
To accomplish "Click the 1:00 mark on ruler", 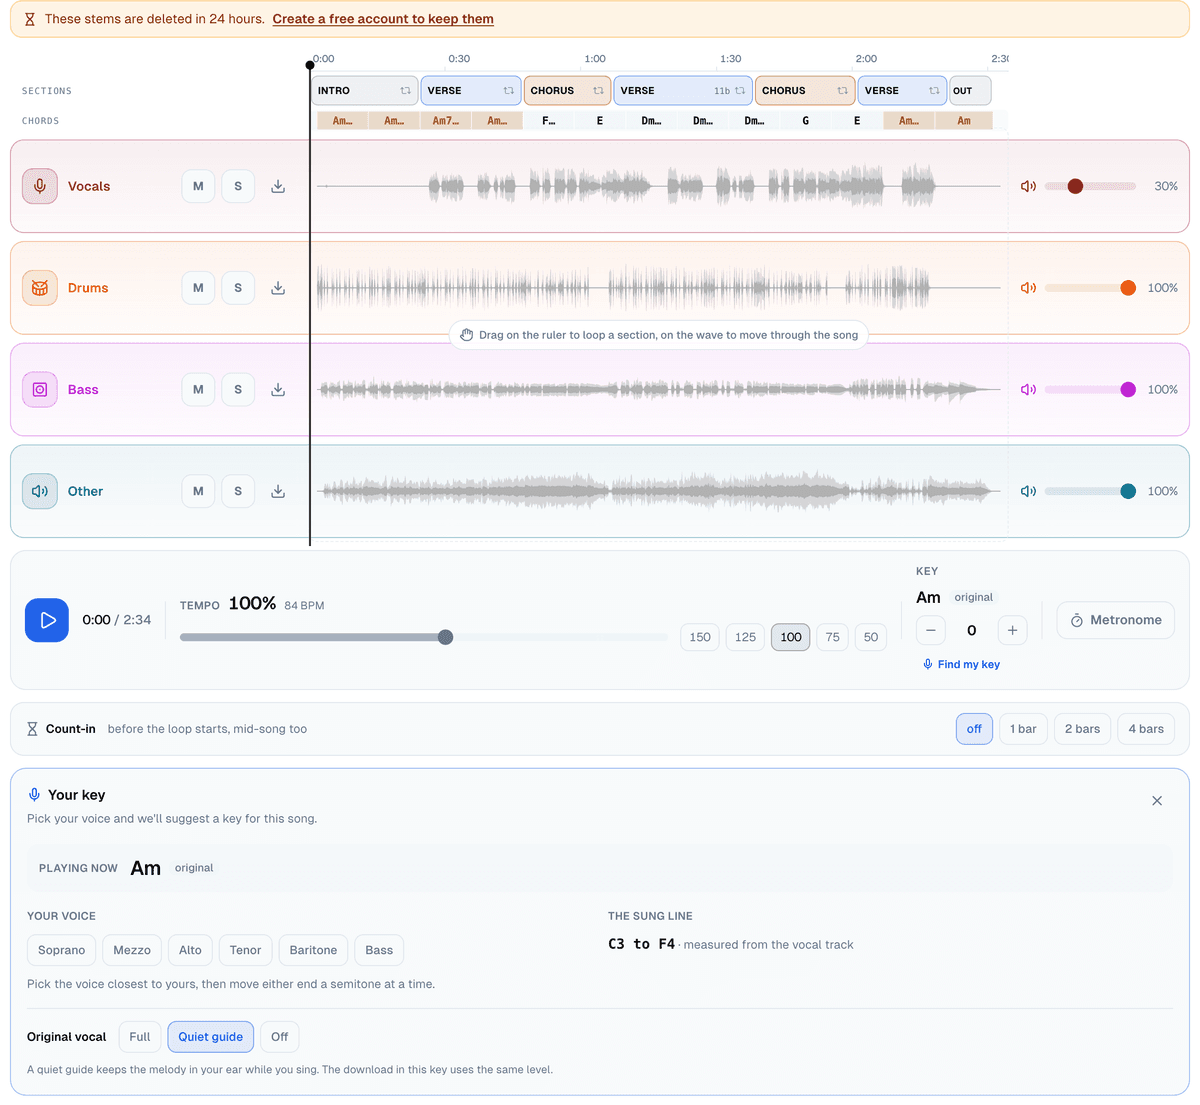I will [595, 59].
